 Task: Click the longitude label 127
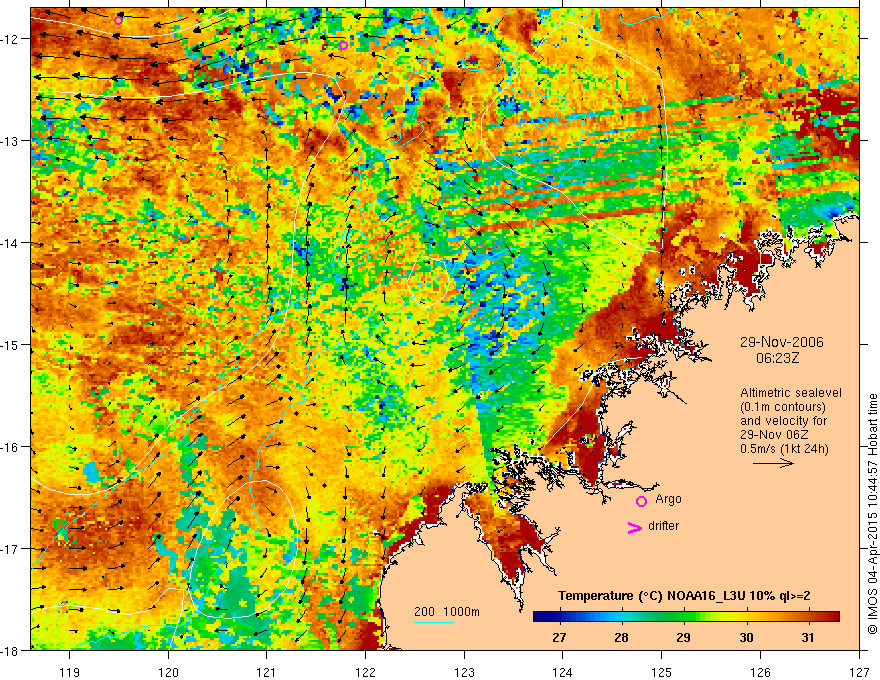pos(859,672)
